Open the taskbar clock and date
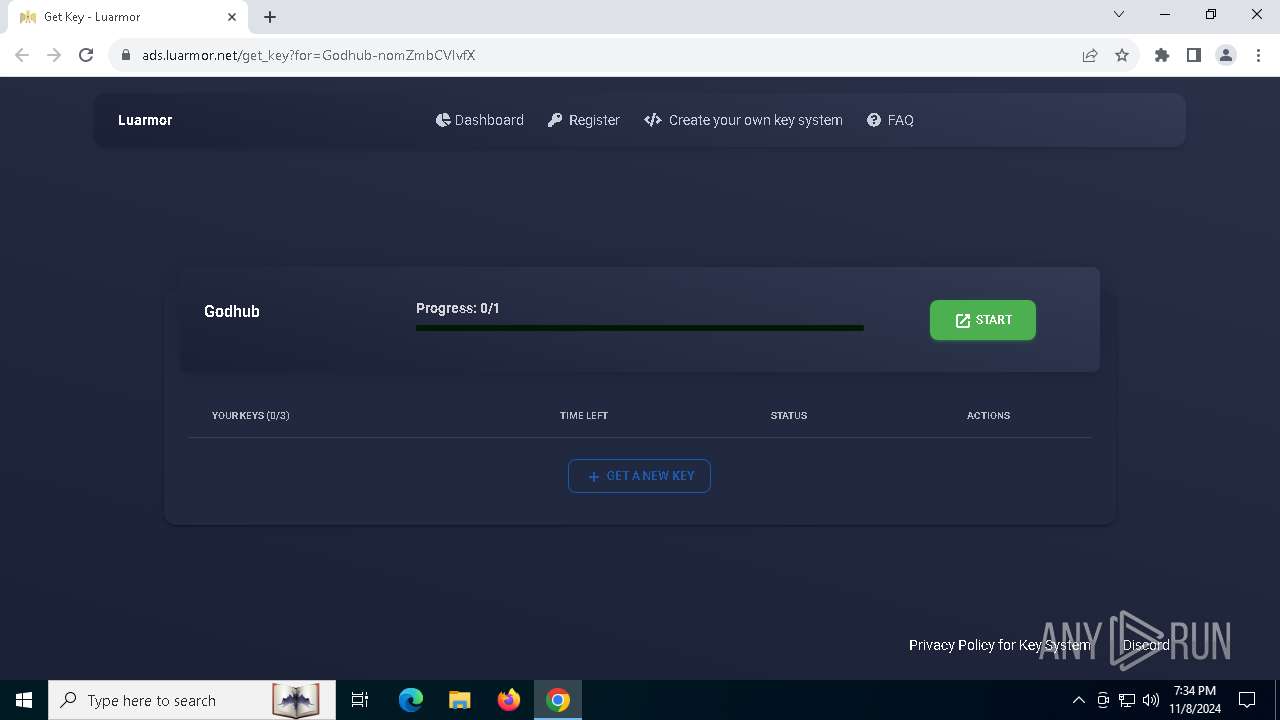Viewport: 1280px width, 720px height. (x=1195, y=700)
